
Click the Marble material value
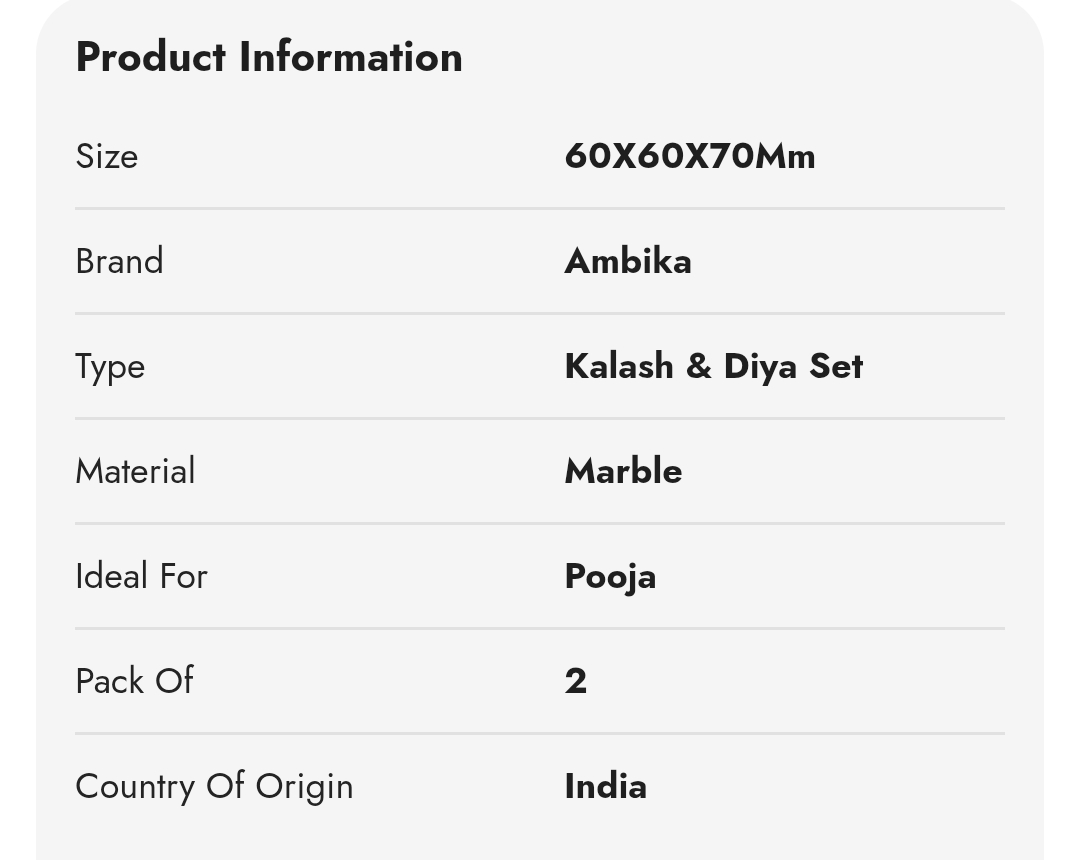click(623, 472)
